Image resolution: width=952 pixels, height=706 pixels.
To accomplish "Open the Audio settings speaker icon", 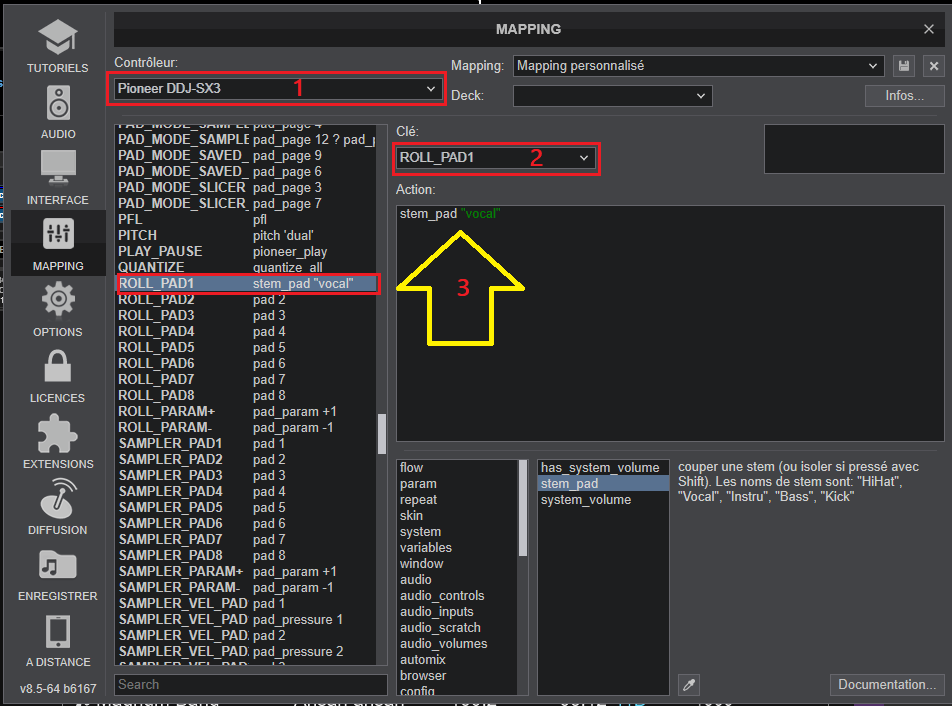I will (58, 106).
